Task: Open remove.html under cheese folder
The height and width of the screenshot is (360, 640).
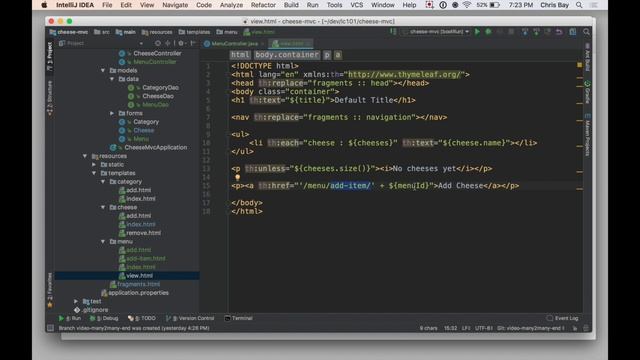Action: click(x=143, y=233)
